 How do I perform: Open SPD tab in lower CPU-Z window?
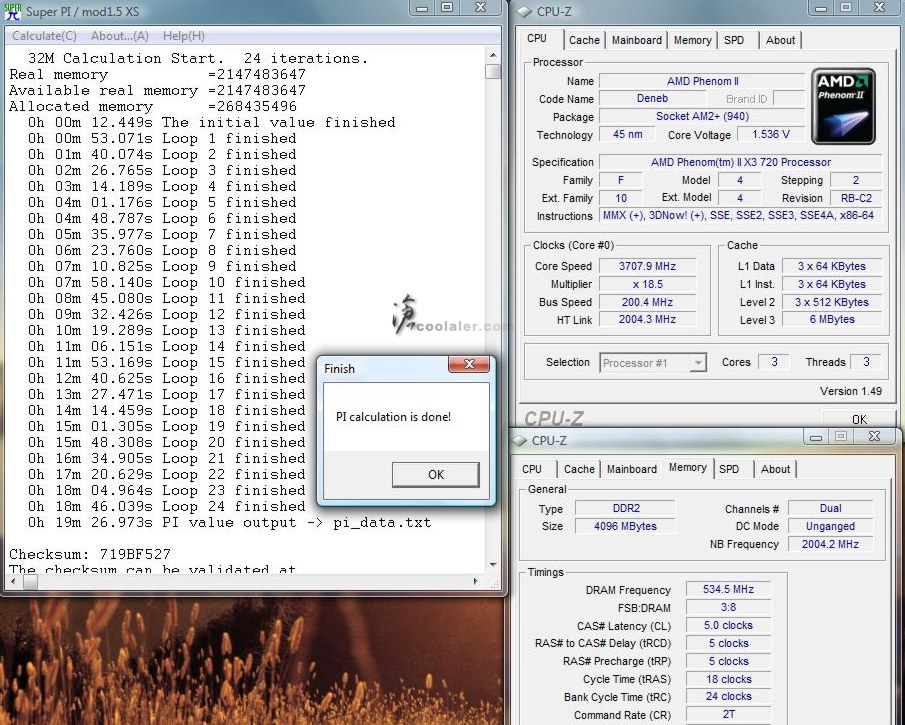tap(729, 469)
